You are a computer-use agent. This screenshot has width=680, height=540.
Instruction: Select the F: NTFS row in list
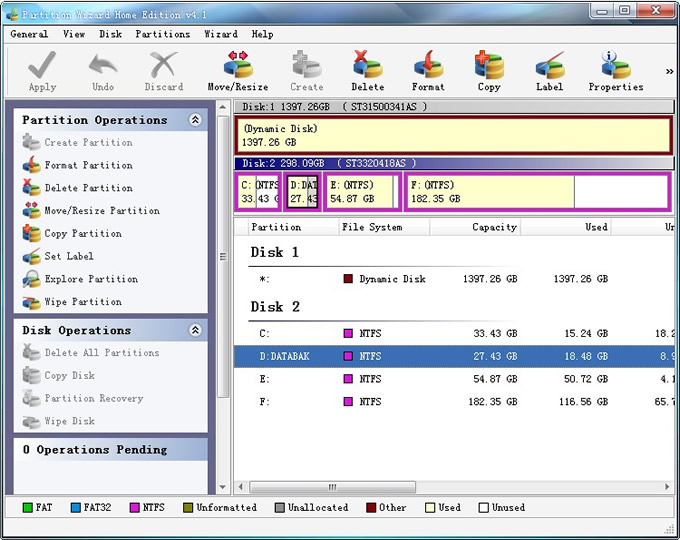454,402
